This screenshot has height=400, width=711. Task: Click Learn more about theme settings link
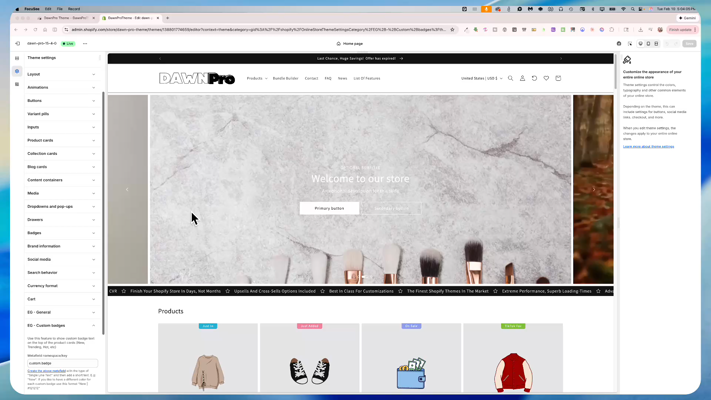point(648,146)
